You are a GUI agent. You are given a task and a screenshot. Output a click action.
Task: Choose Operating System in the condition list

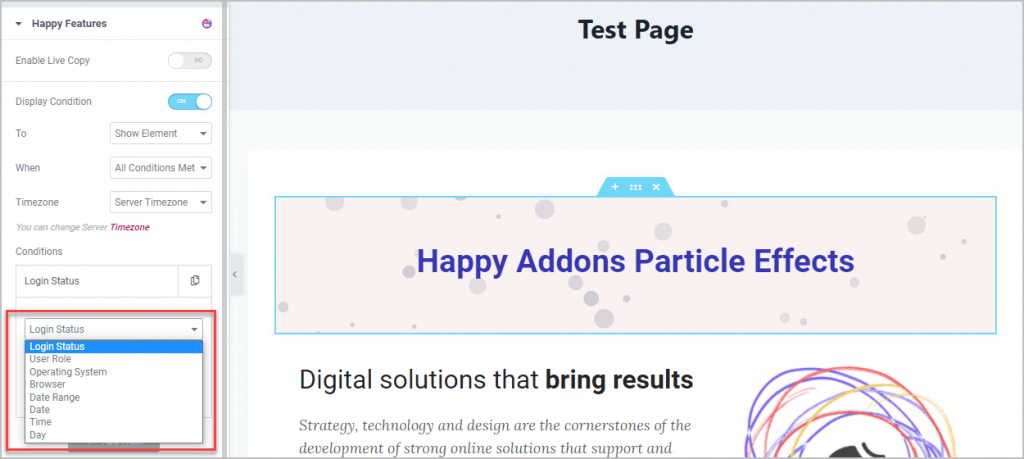click(x=68, y=372)
